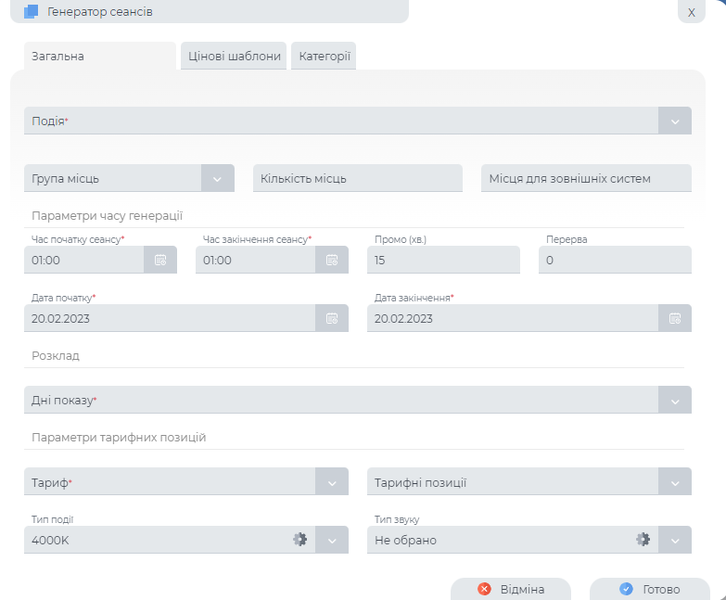Open time picker for Час початку сеансу

(160, 260)
